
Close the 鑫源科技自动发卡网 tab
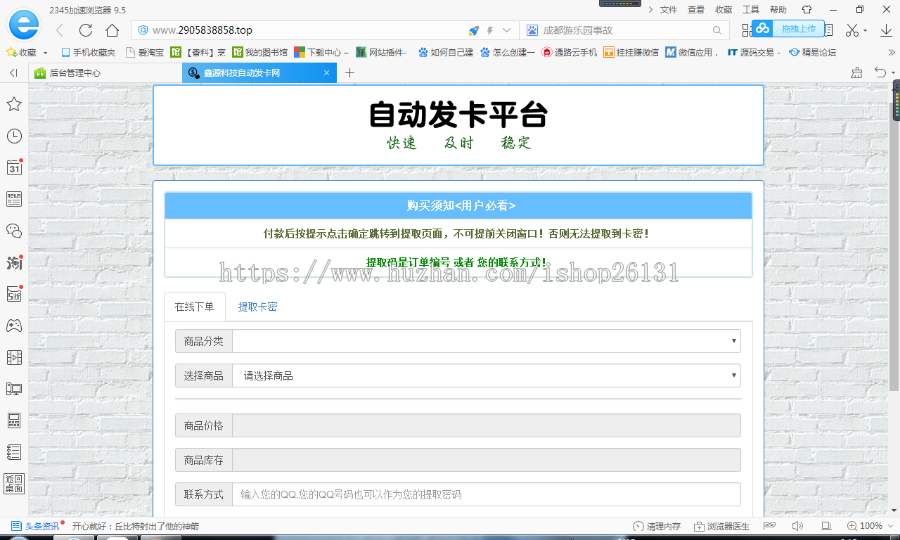(326, 73)
